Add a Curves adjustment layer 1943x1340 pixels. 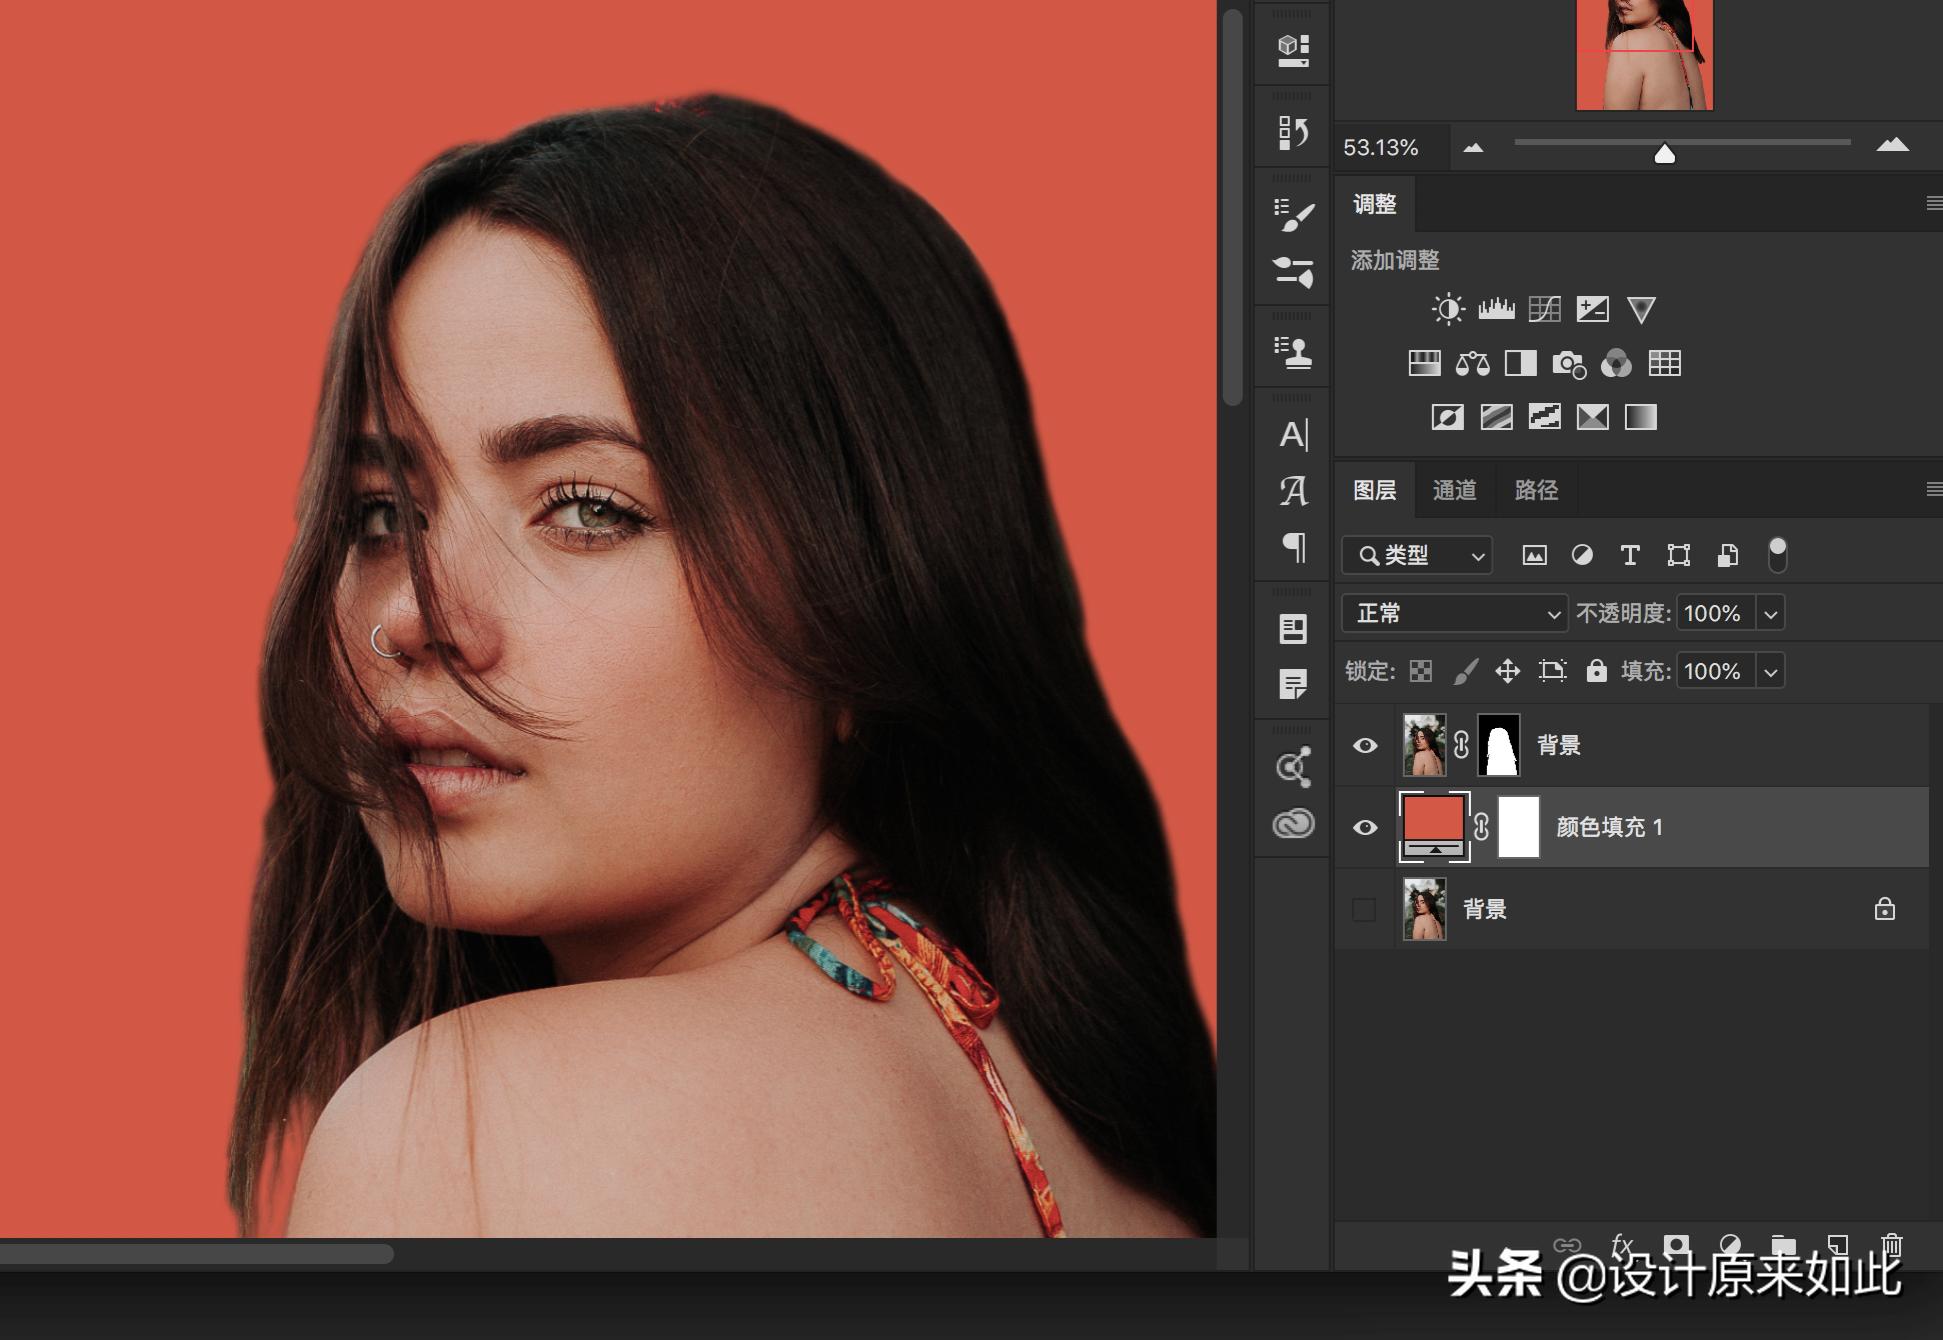[1544, 309]
